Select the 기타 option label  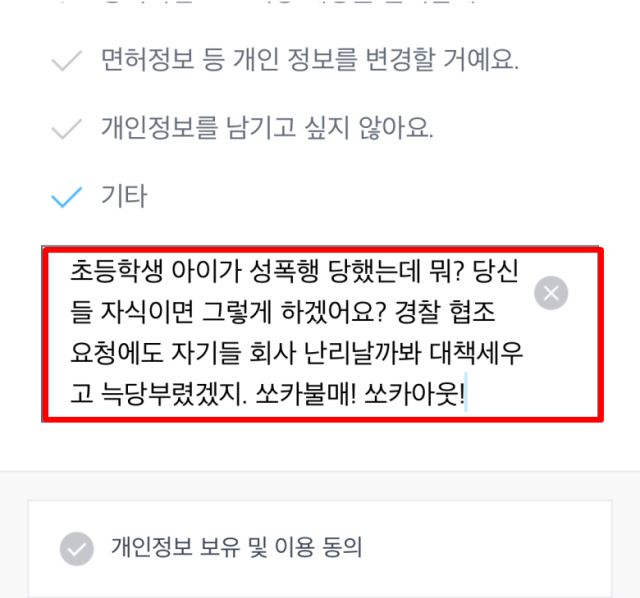click(124, 196)
